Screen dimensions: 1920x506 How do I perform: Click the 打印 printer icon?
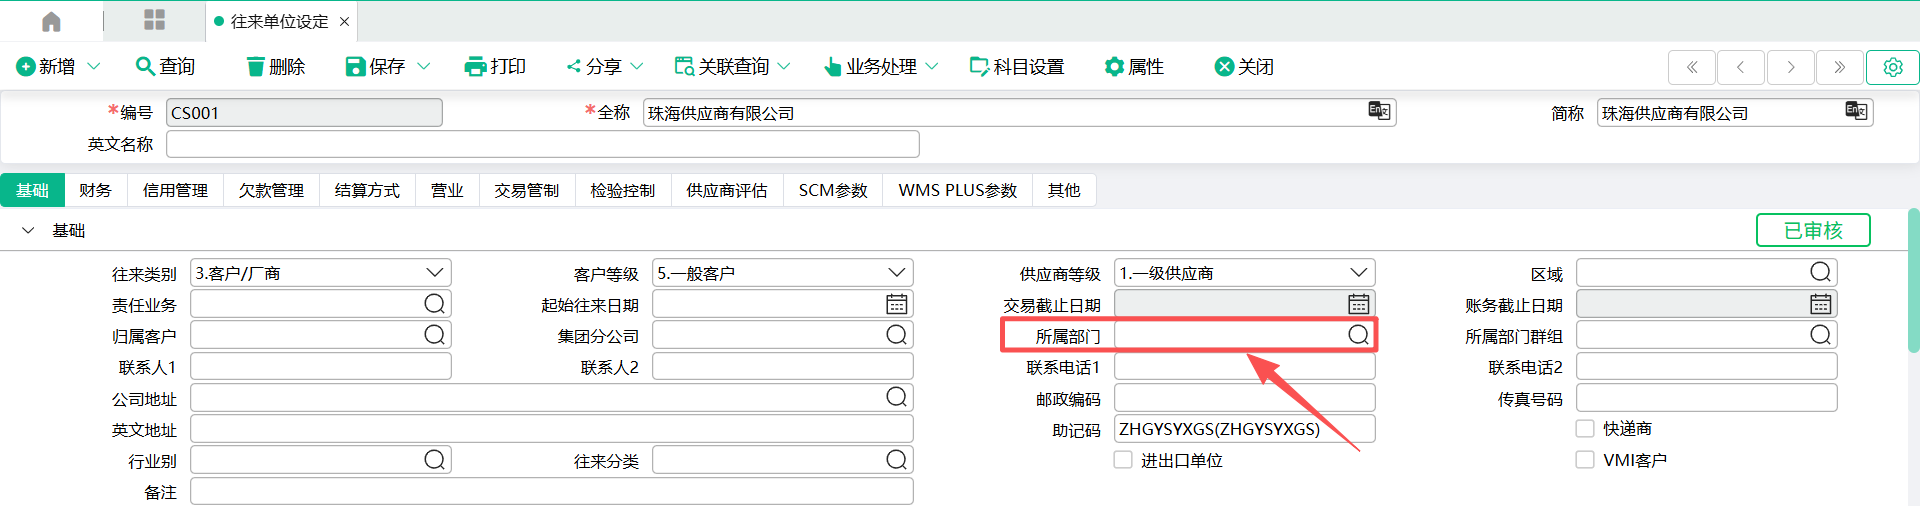coord(475,67)
